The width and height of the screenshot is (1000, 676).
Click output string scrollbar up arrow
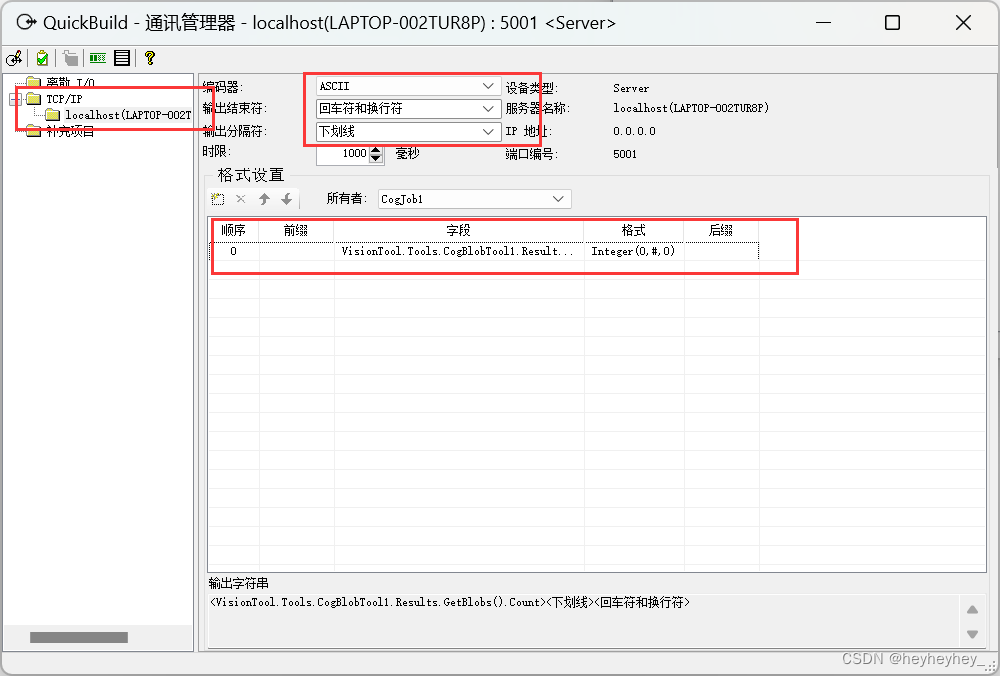[973, 610]
